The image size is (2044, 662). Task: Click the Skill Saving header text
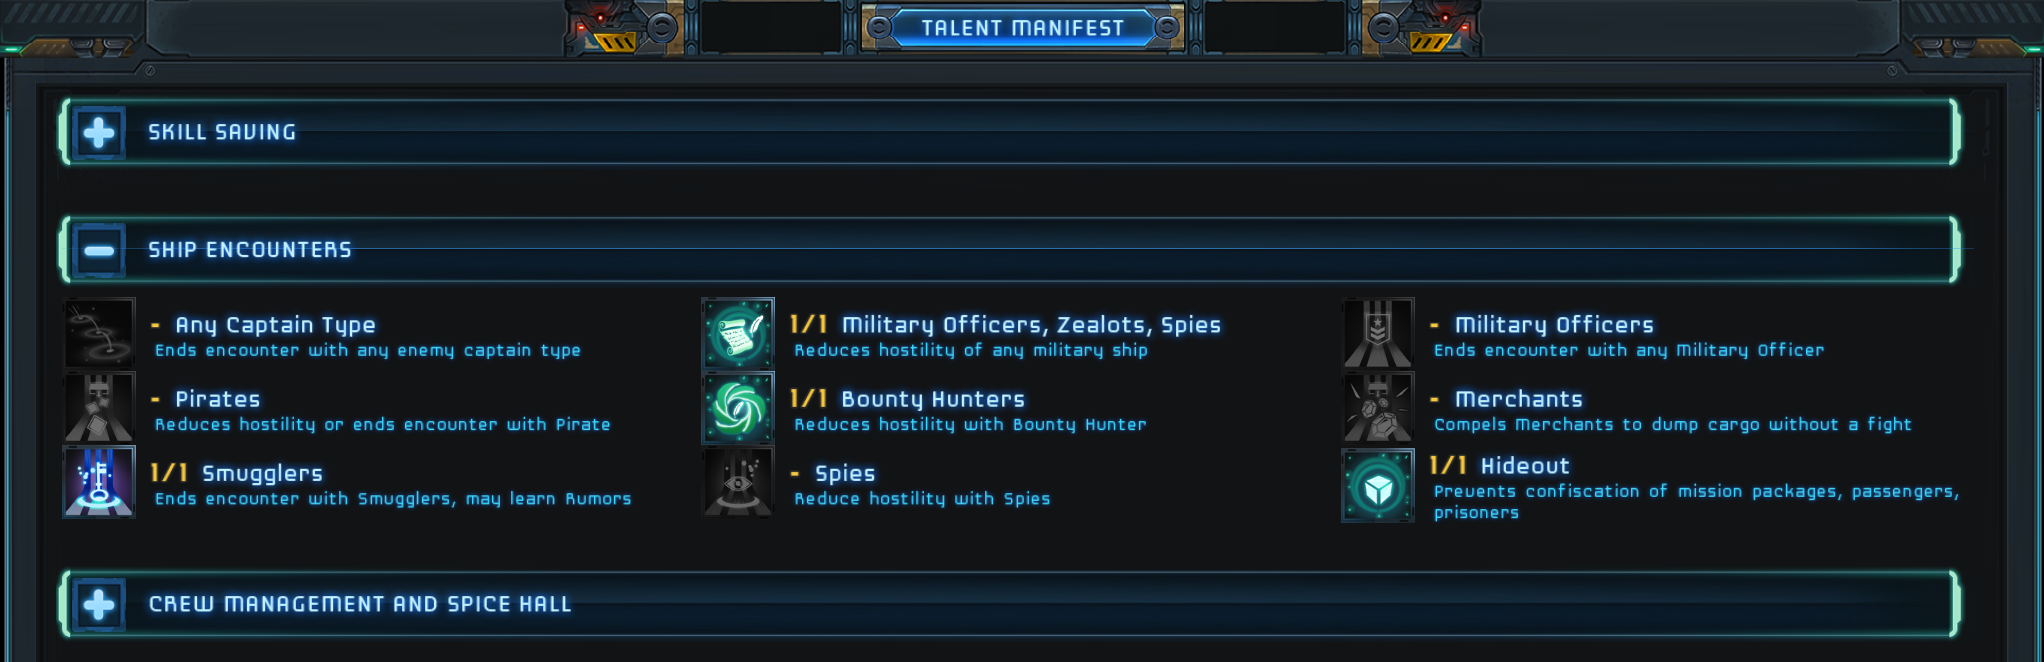[x=222, y=132]
